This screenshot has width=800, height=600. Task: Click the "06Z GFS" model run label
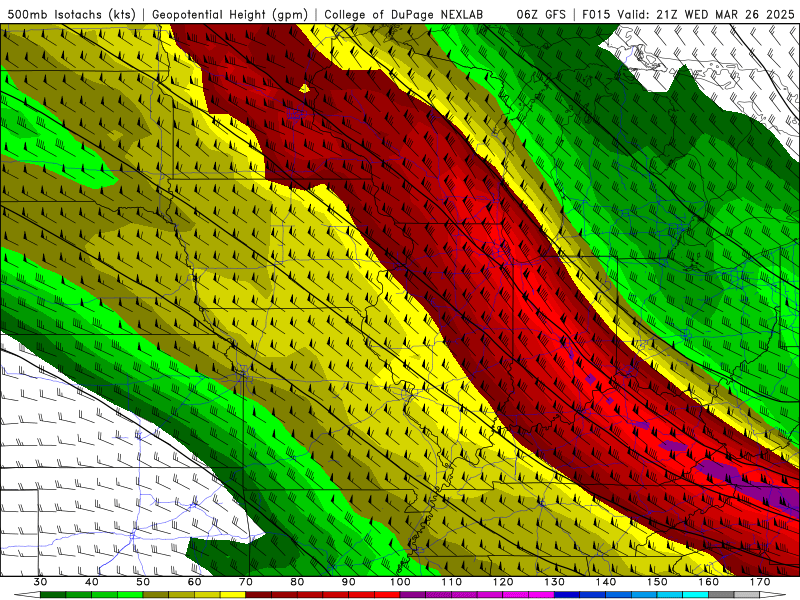pyautogui.click(x=541, y=15)
